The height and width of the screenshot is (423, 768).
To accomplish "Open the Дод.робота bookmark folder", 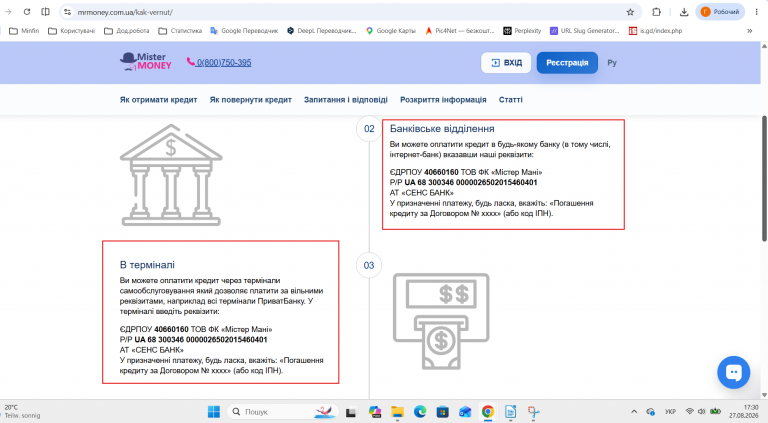I will [x=127, y=31].
